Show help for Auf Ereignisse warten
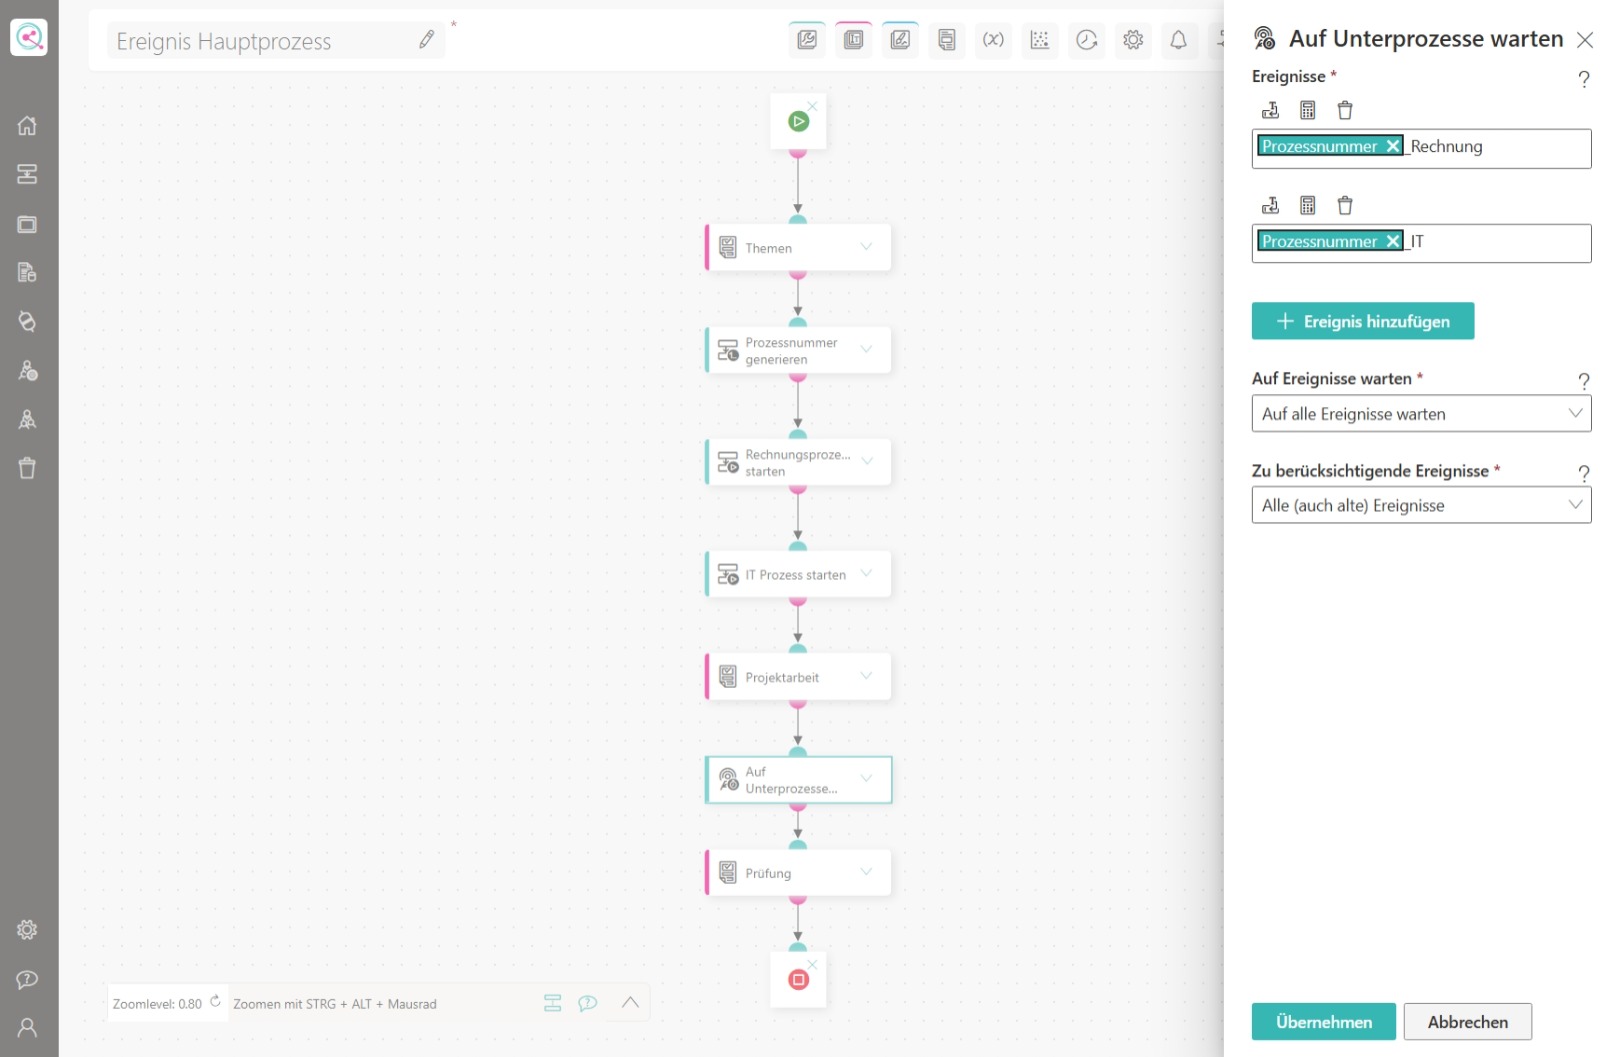The image size is (1620, 1057). [x=1583, y=381]
